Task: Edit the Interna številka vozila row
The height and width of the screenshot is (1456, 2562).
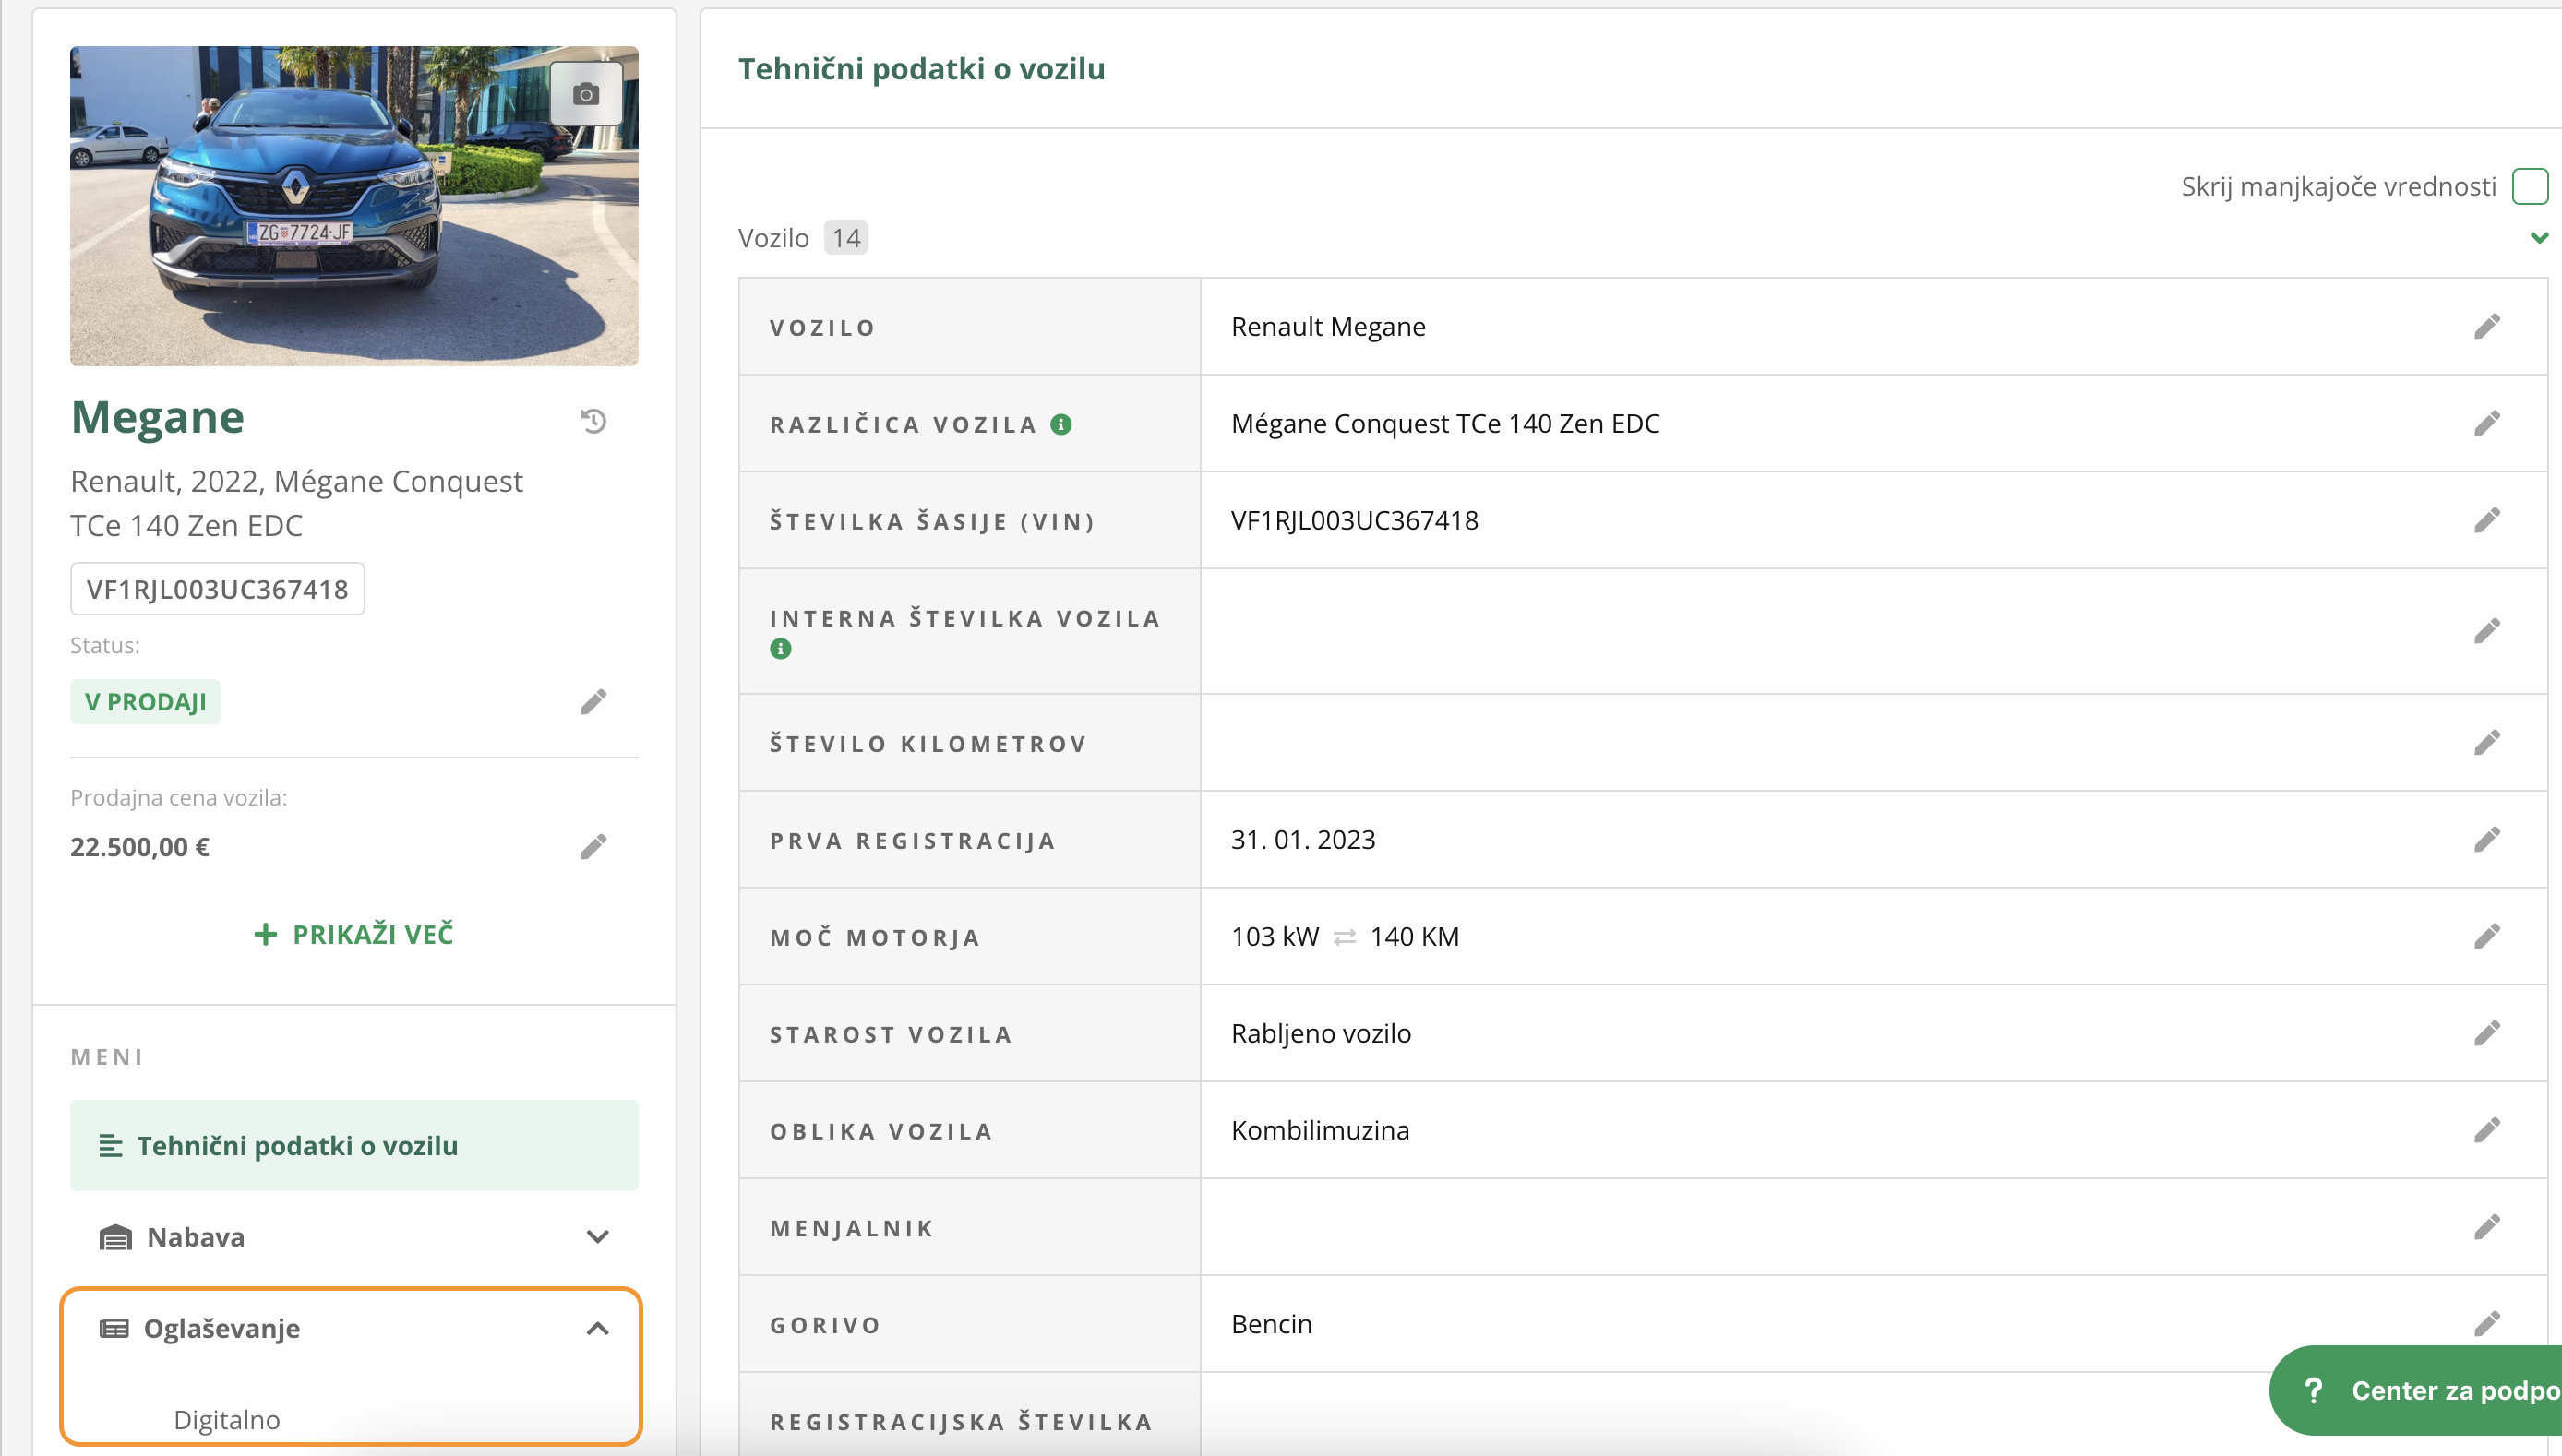Action: coord(2487,631)
